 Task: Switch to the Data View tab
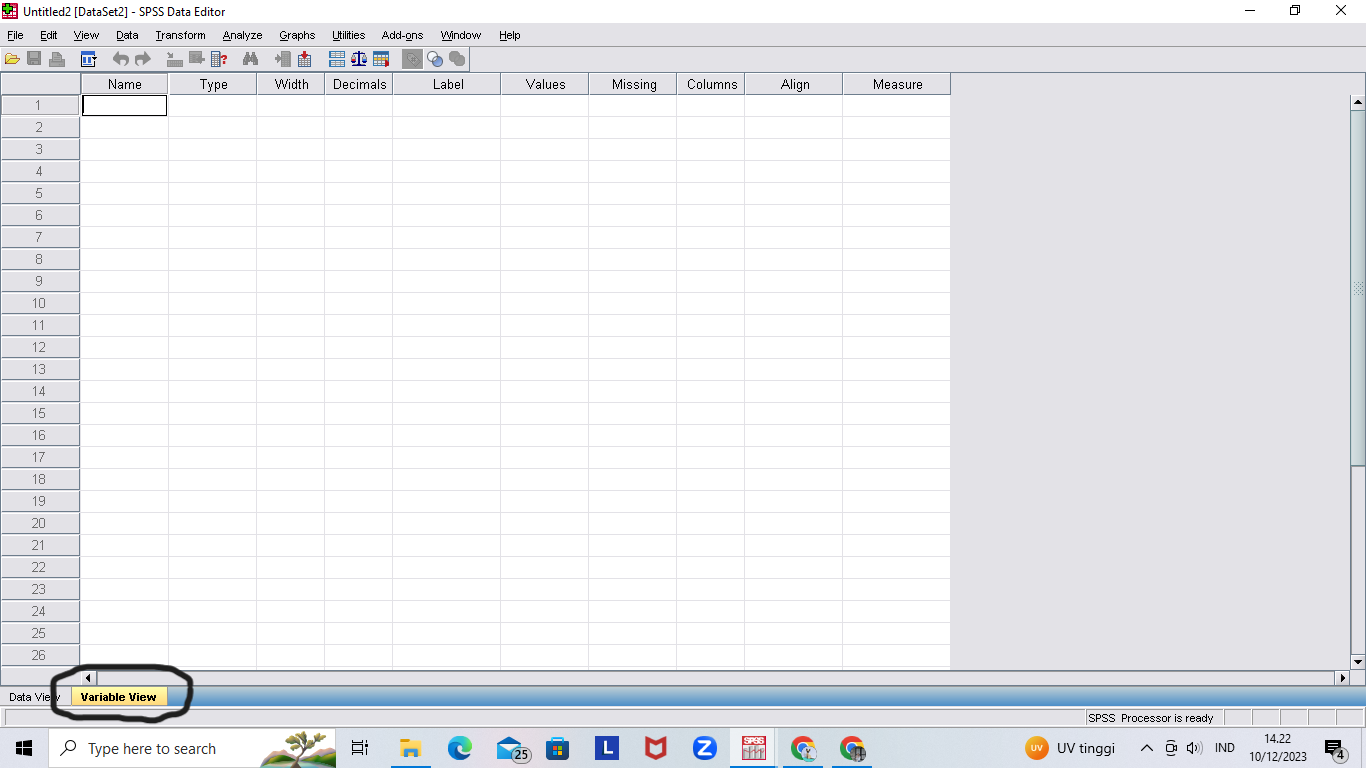click(34, 697)
